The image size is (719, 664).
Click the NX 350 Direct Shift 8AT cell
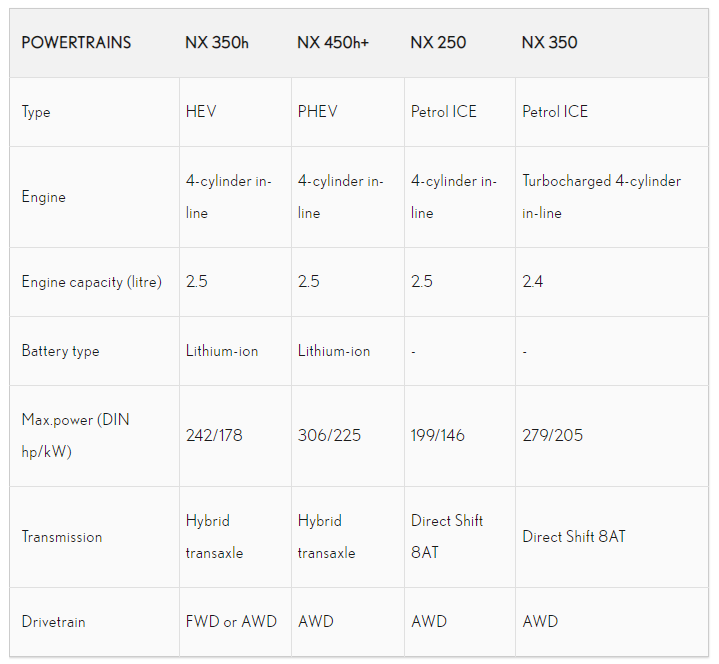click(x=574, y=537)
